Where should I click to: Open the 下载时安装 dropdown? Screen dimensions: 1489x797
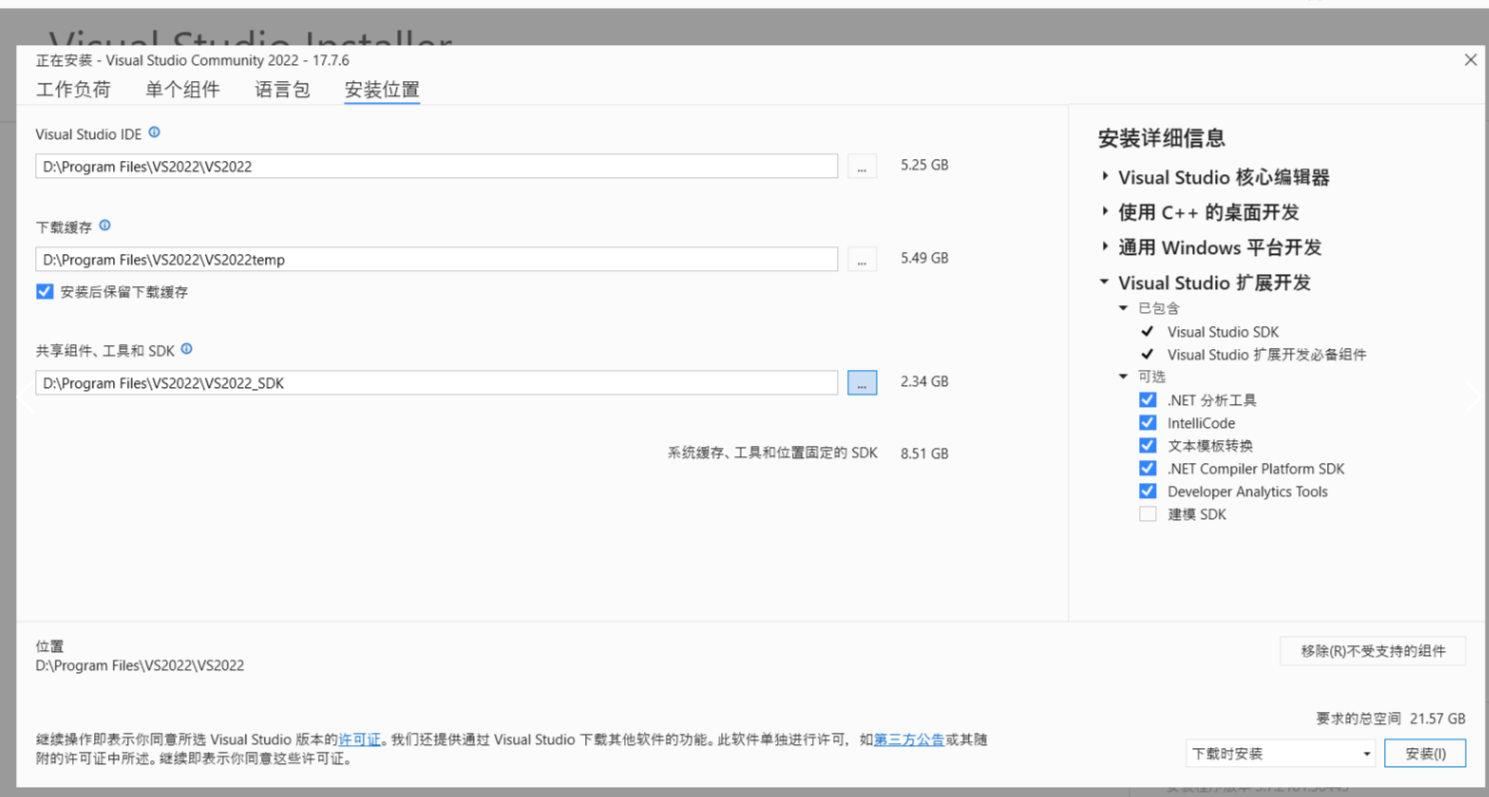[x=1281, y=753]
